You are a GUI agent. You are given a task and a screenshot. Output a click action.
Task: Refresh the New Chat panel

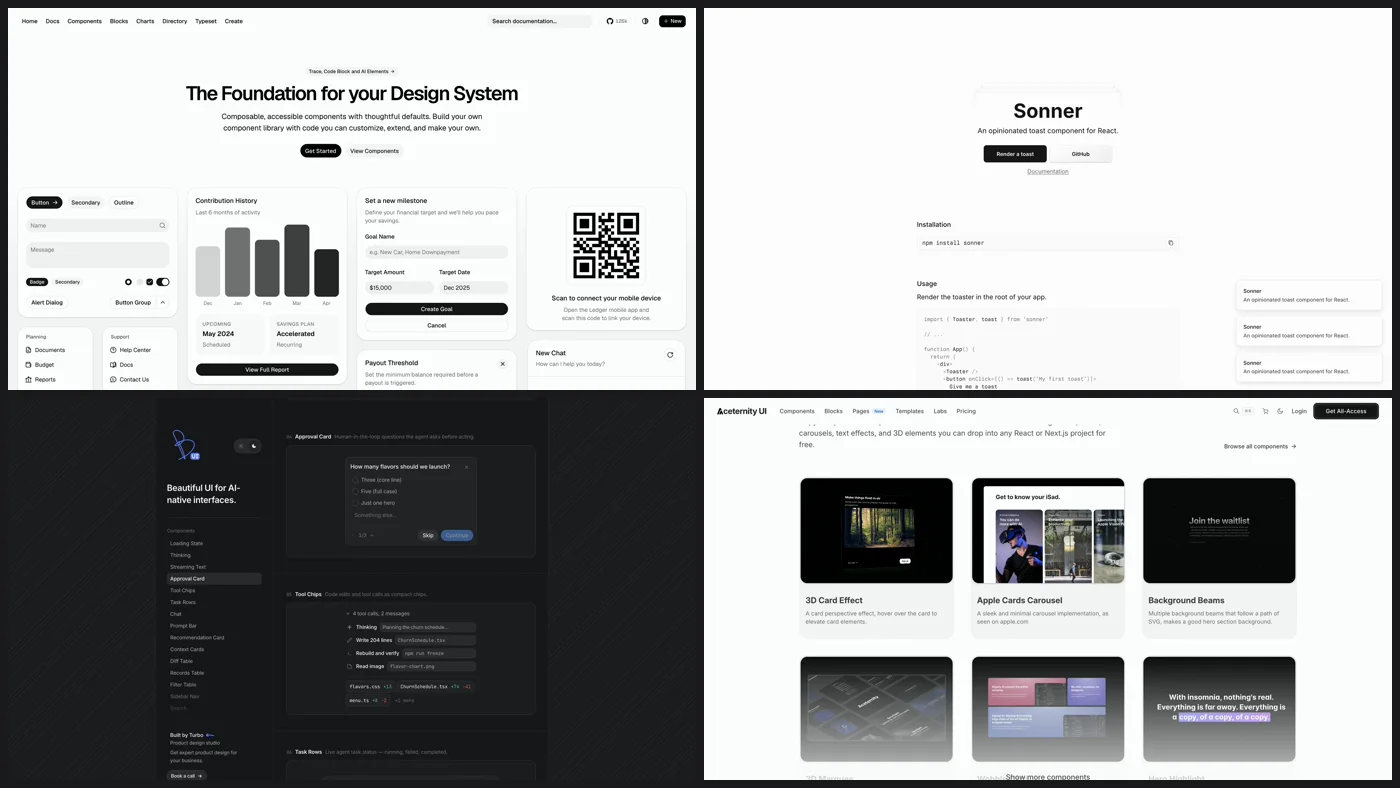pyautogui.click(x=670, y=354)
